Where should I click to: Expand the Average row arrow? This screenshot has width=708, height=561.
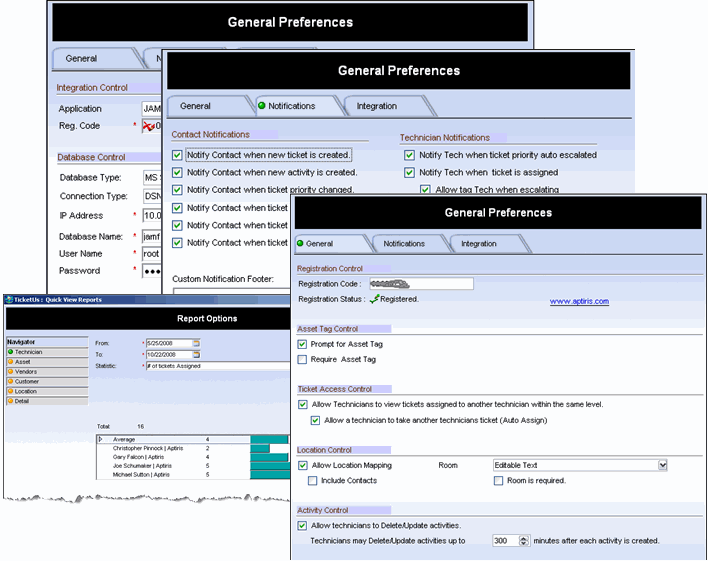coord(101,438)
